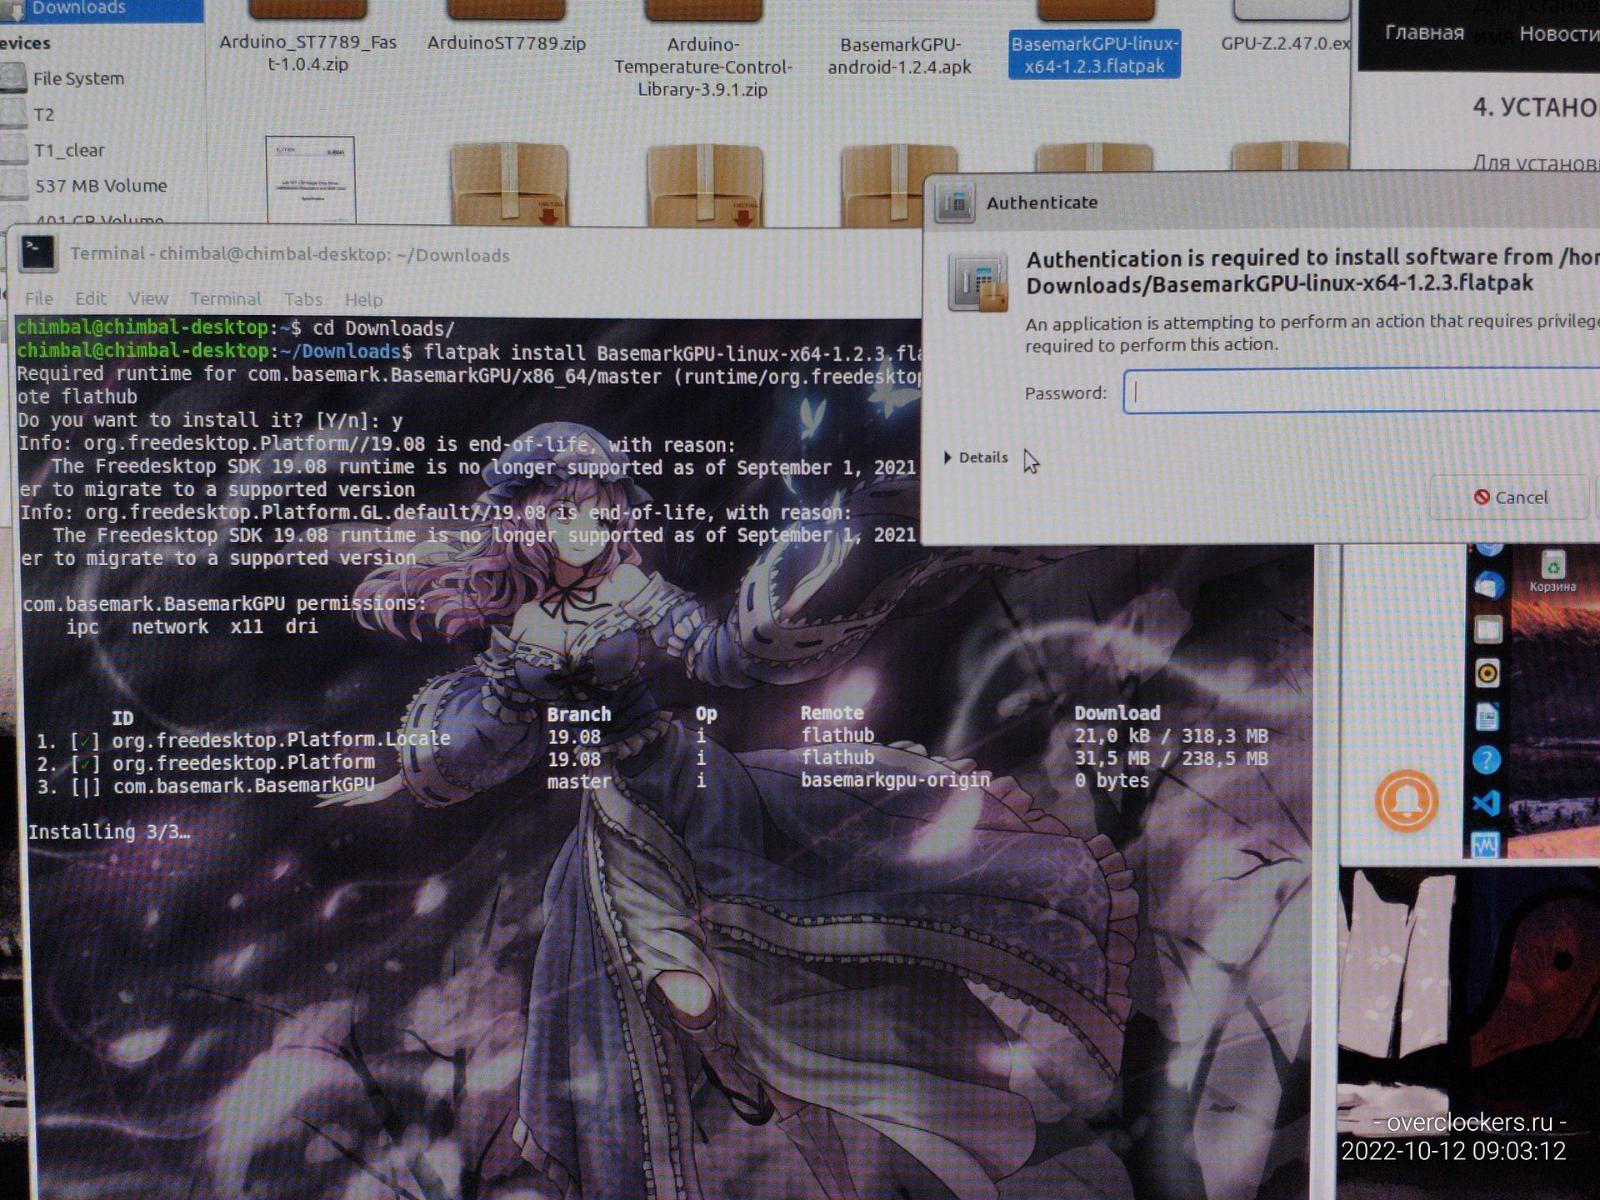Launch Thunderbird mail from the dock
The width and height of the screenshot is (1600, 1200).
coord(1487,585)
